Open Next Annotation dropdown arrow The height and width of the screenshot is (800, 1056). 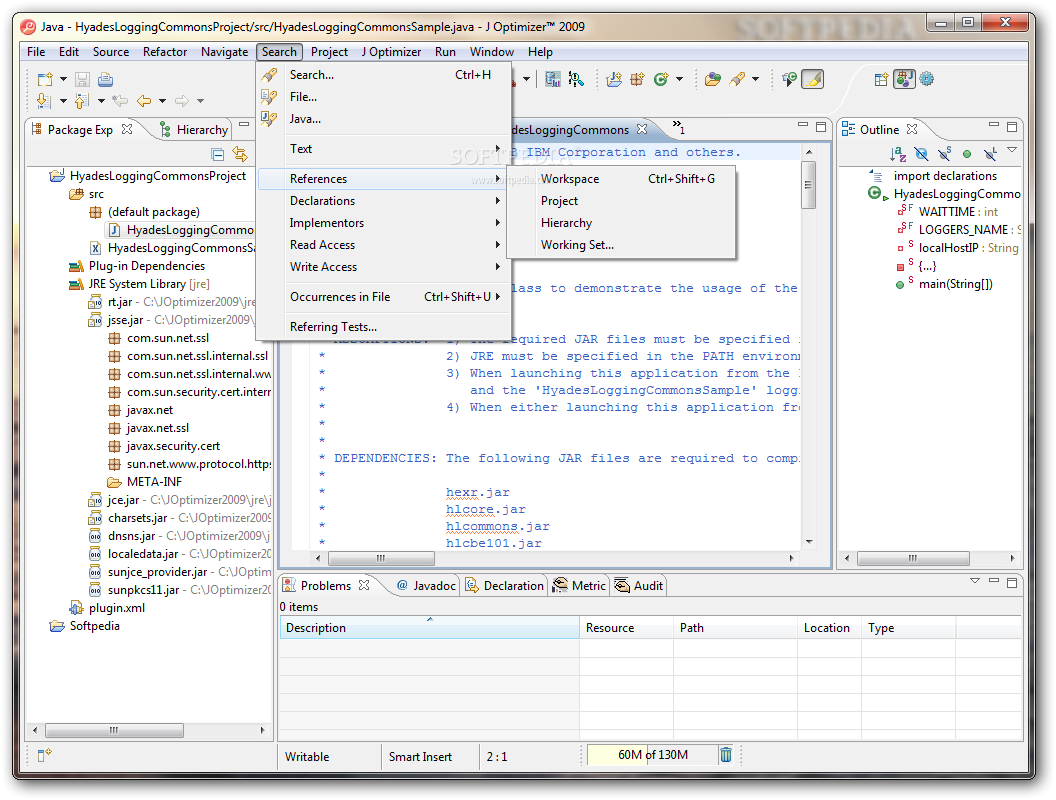[63, 101]
